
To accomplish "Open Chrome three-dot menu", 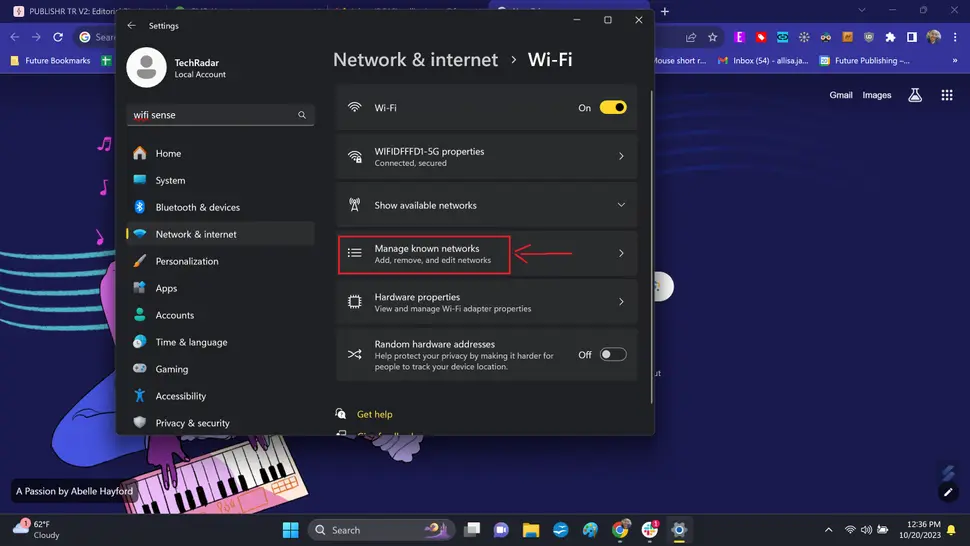I will [955, 37].
